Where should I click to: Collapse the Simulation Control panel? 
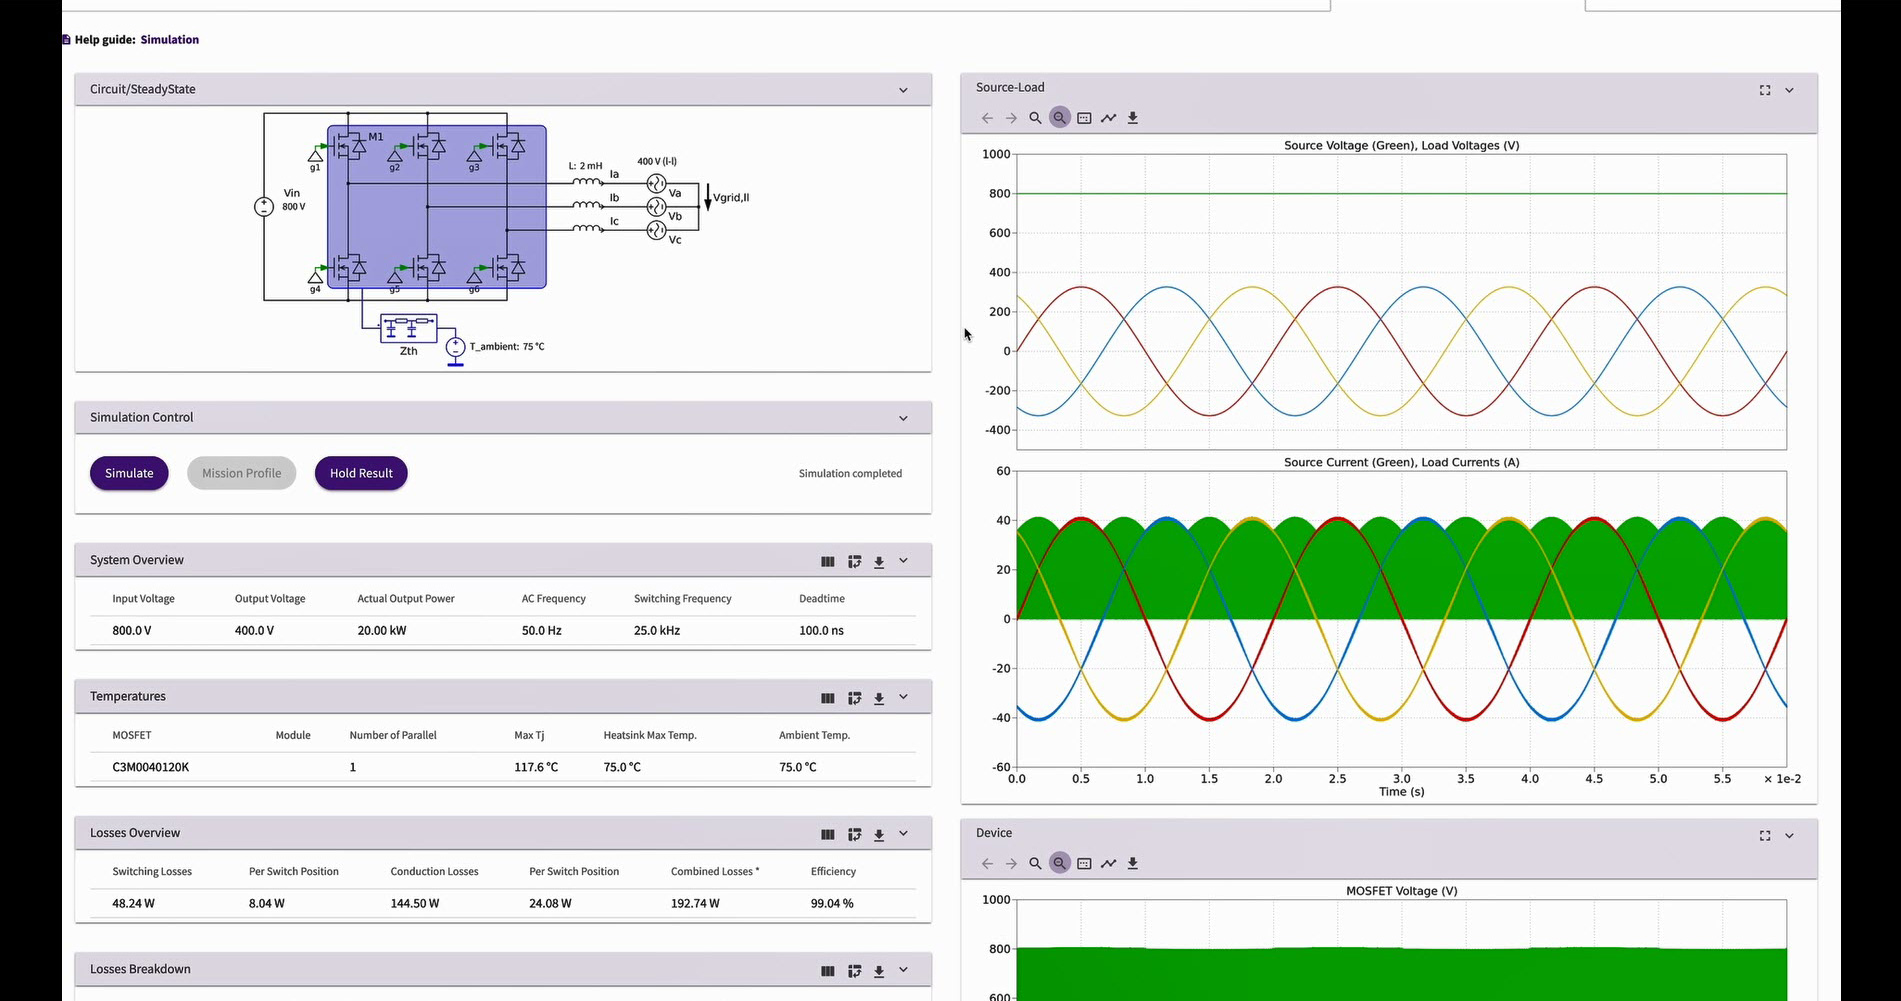[903, 418]
